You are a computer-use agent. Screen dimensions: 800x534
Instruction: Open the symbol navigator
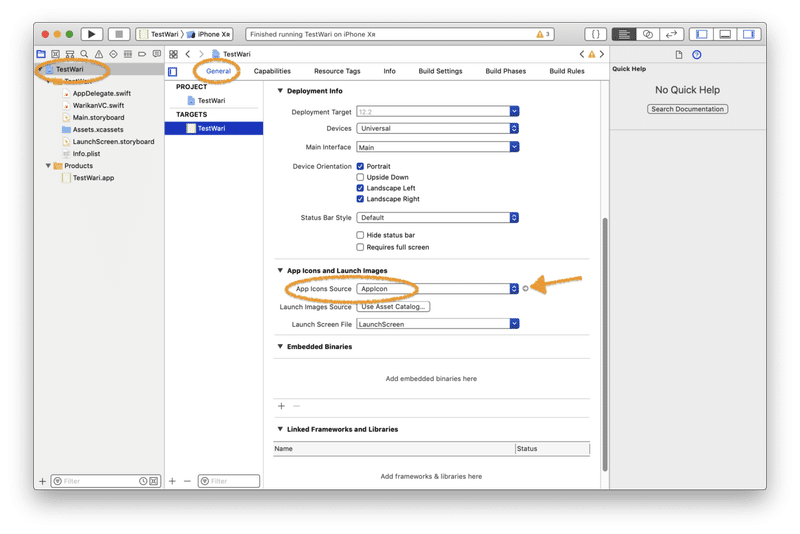pyautogui.click(x=70, y=54)
